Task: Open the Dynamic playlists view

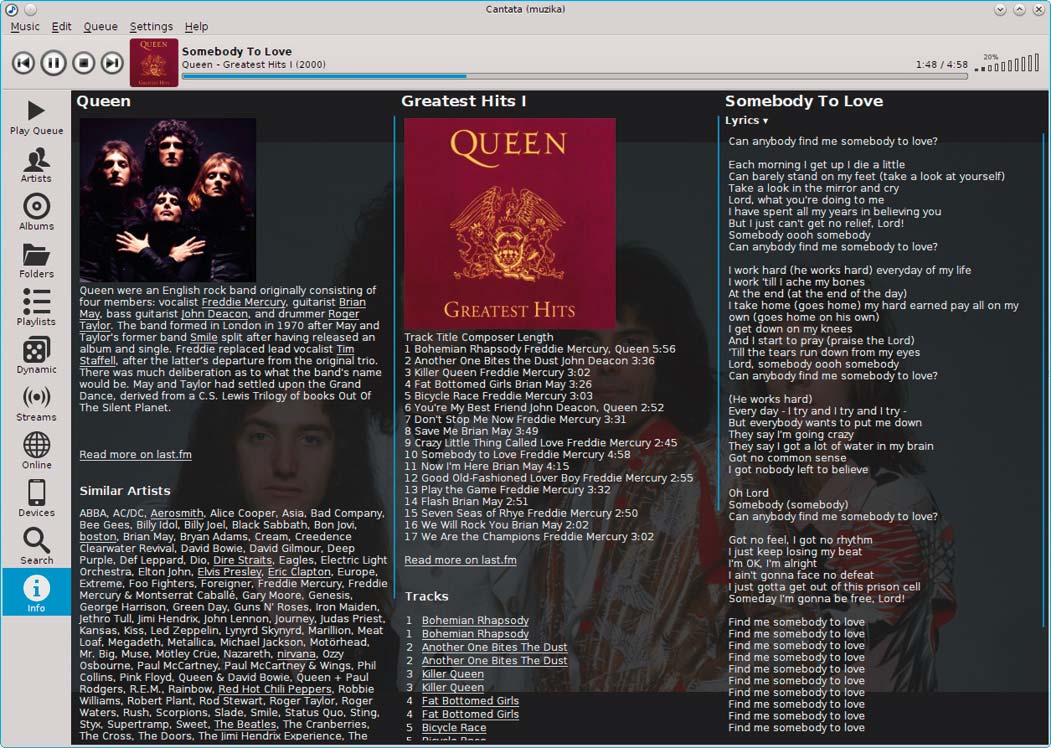Action: 36,356
